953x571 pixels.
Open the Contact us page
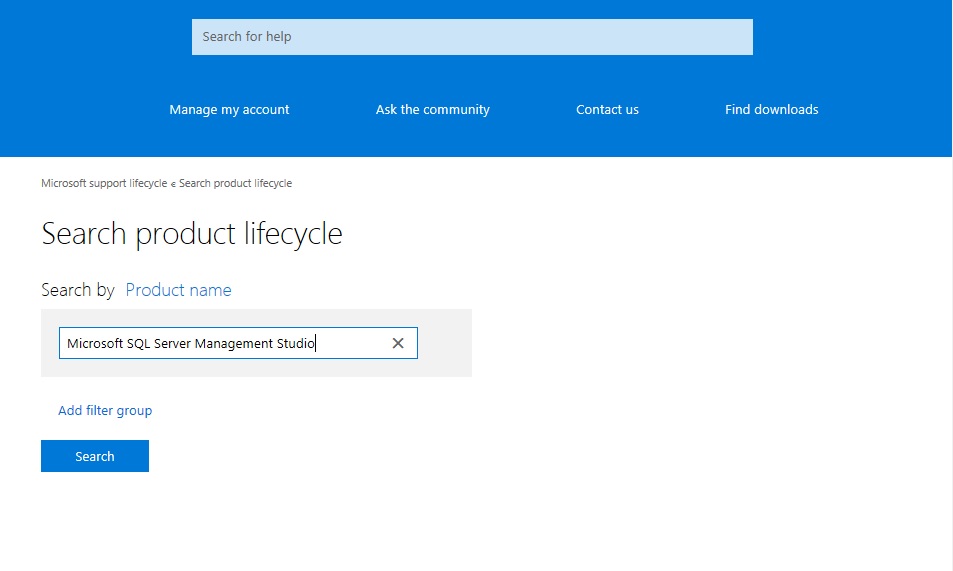click(607, 110)
